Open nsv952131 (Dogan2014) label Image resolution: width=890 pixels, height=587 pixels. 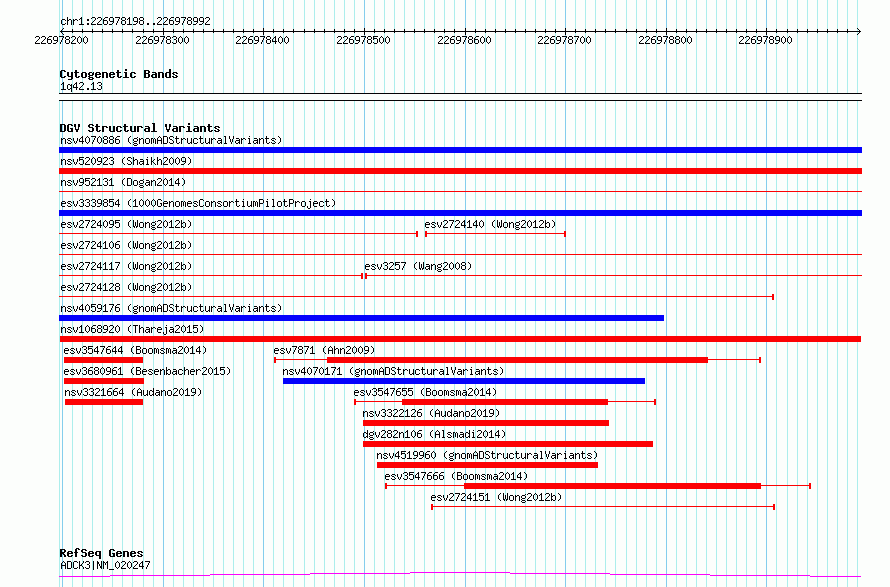click(123, 182)
